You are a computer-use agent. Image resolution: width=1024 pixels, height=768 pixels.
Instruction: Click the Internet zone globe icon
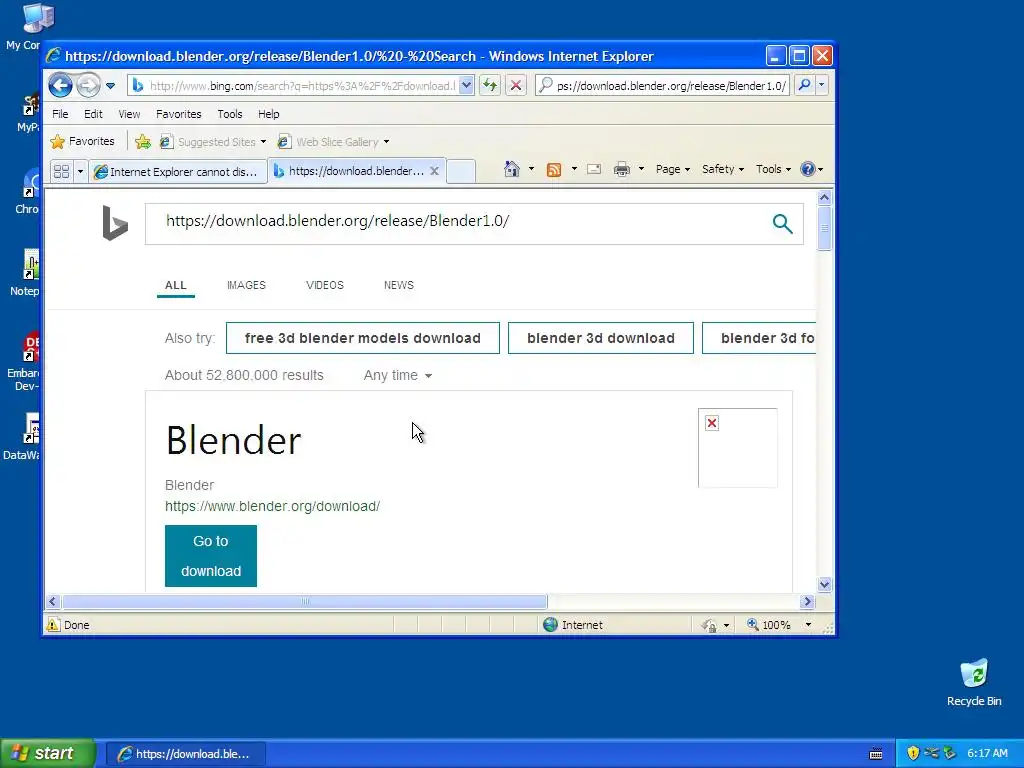(551, 625)
